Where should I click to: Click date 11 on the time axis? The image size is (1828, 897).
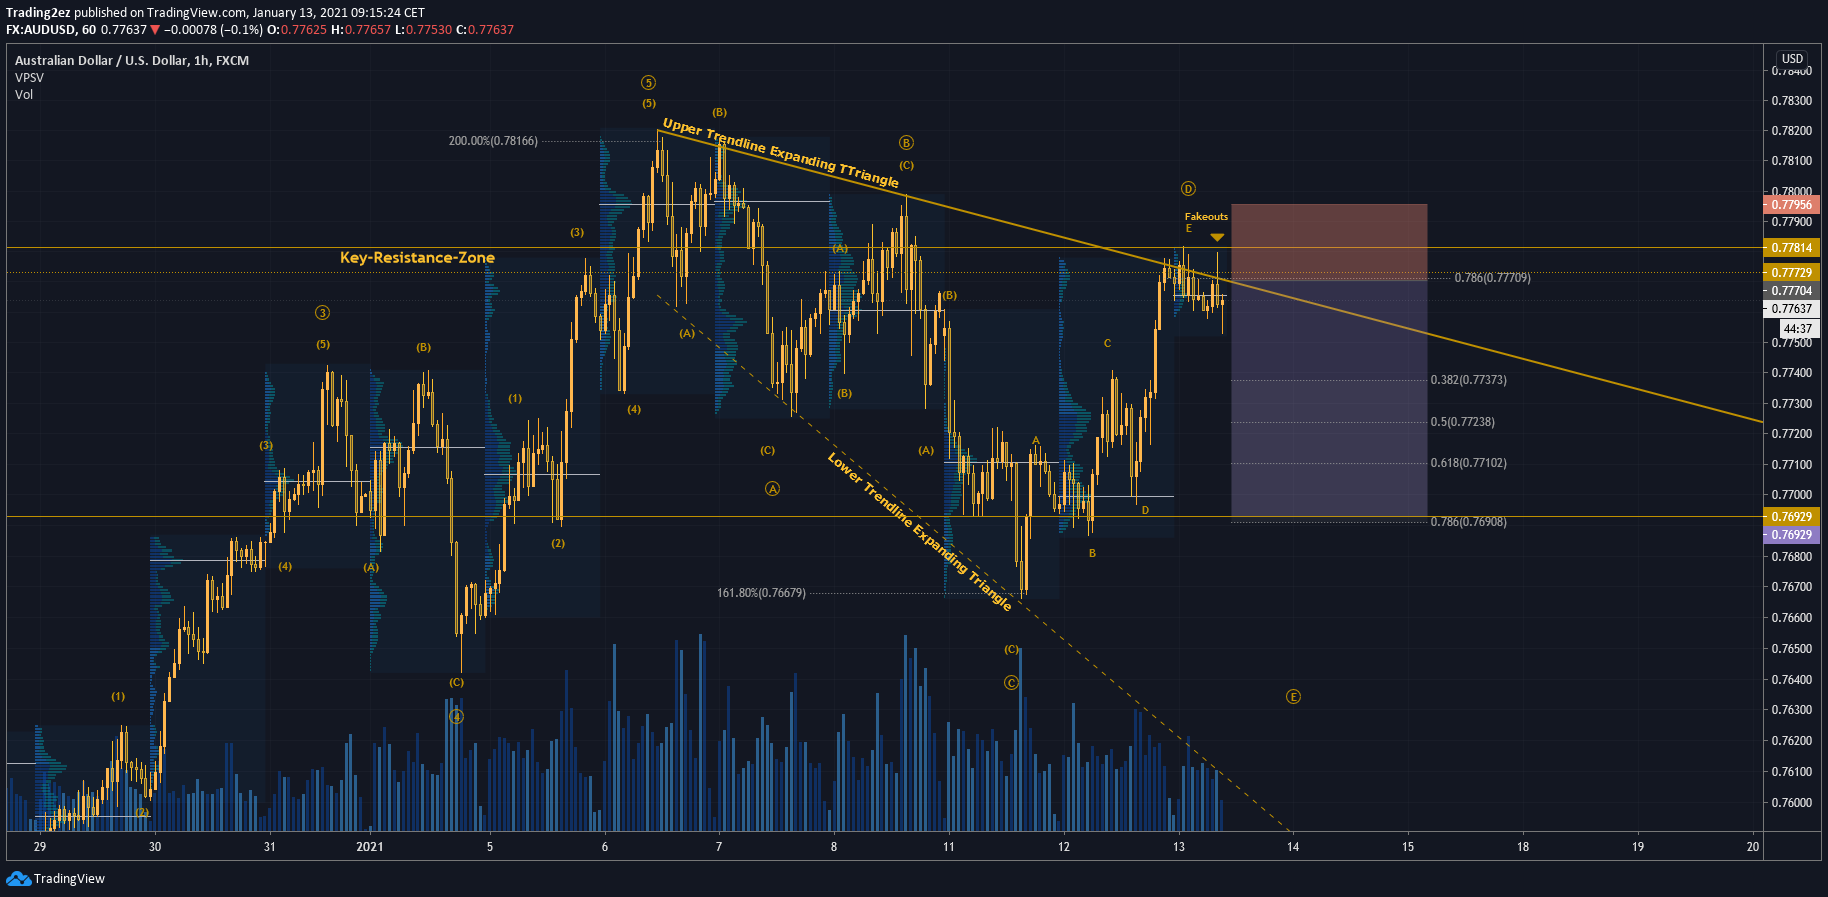949,847
